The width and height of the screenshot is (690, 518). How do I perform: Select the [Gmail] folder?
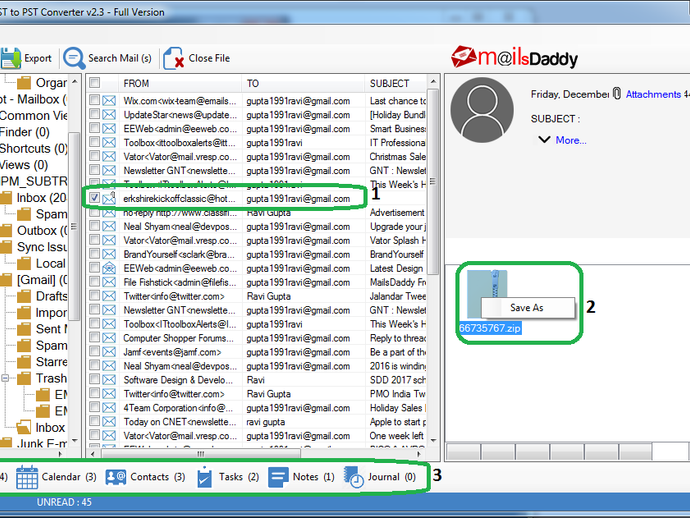42,280
